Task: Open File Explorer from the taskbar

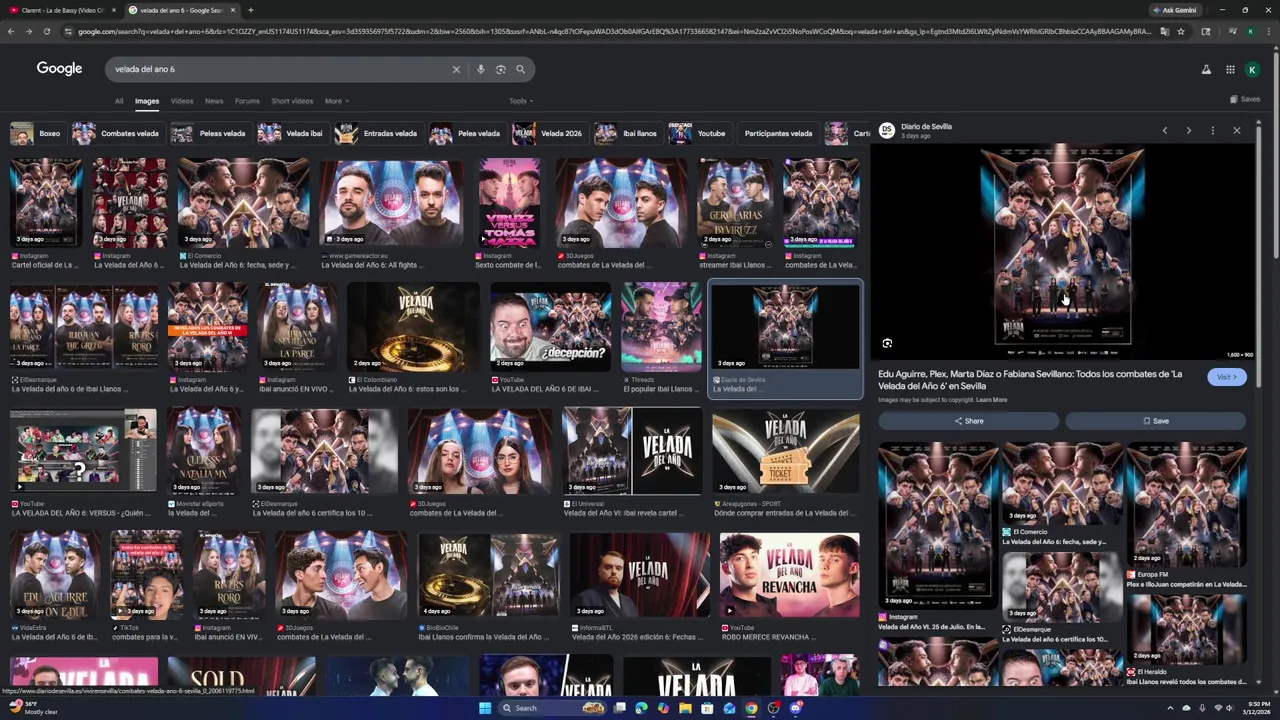Action: coord(685,708)
